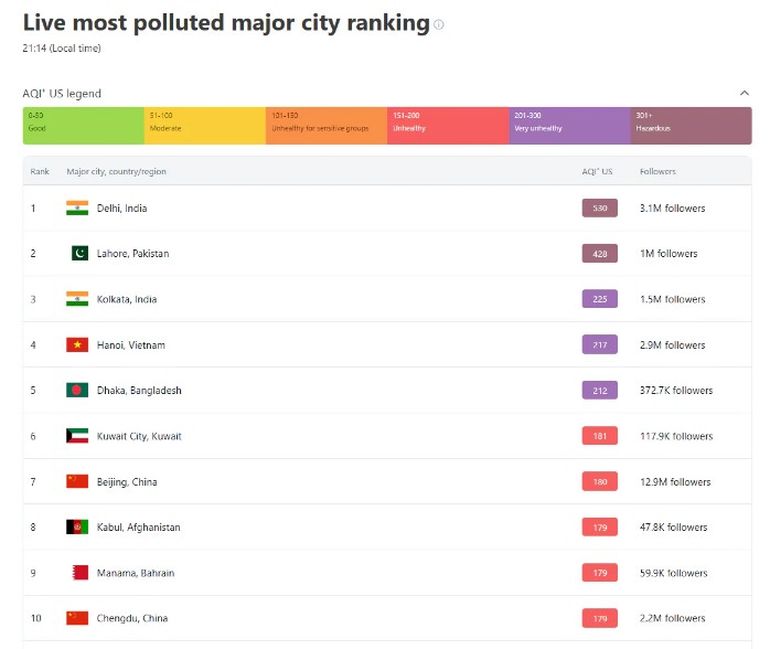Screen dimensions: 770x649
Task: Click the 2.2M followers text for Chengdu
Action: (x=672, y=618)
